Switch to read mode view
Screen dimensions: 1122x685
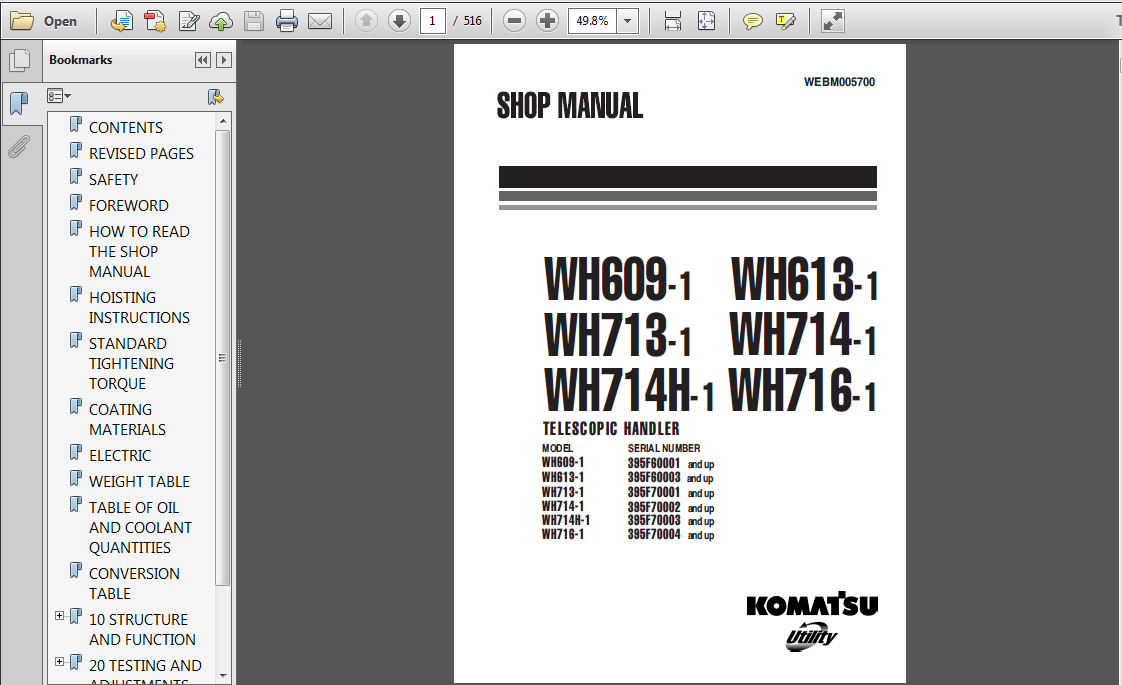pos(832,21)
